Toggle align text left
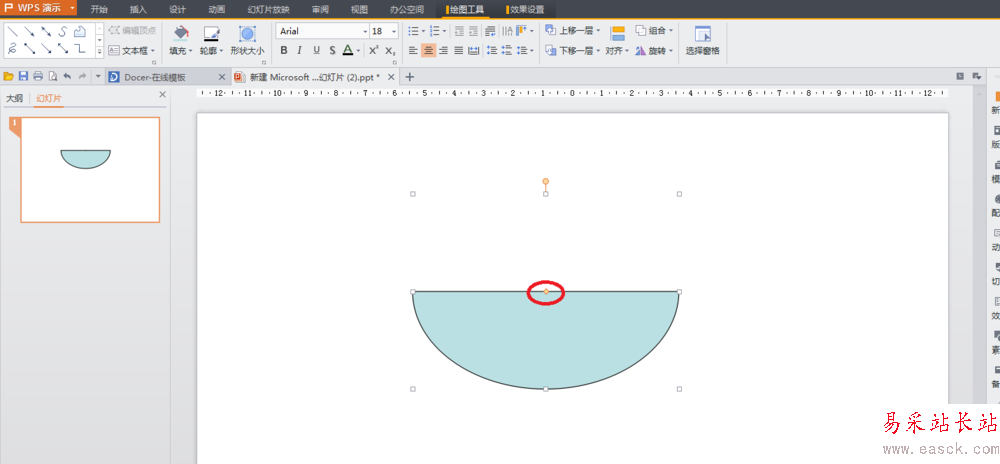 coord(413,50)
